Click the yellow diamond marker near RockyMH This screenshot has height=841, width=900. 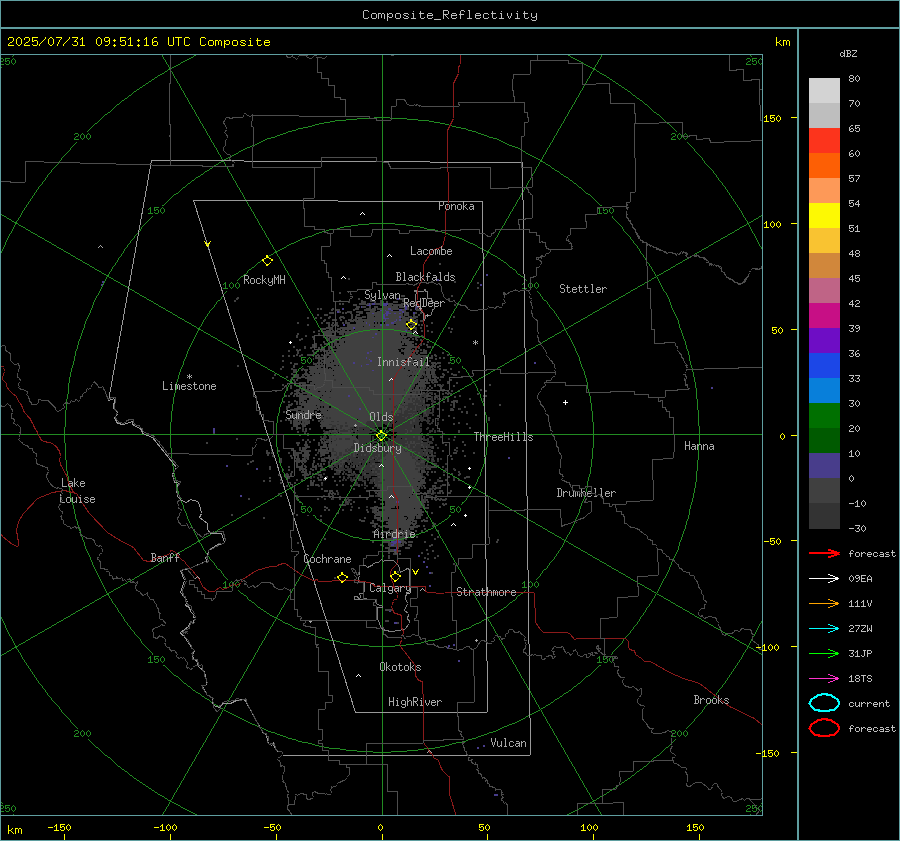coord(267,261)
